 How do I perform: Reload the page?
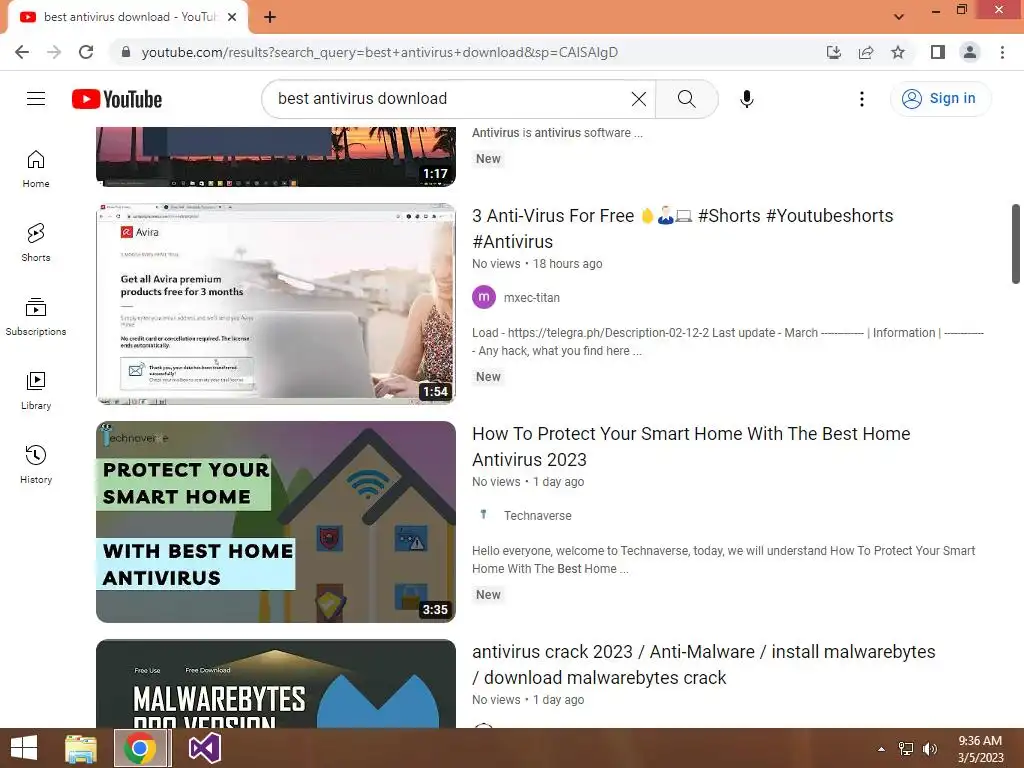tap(86, 52)
